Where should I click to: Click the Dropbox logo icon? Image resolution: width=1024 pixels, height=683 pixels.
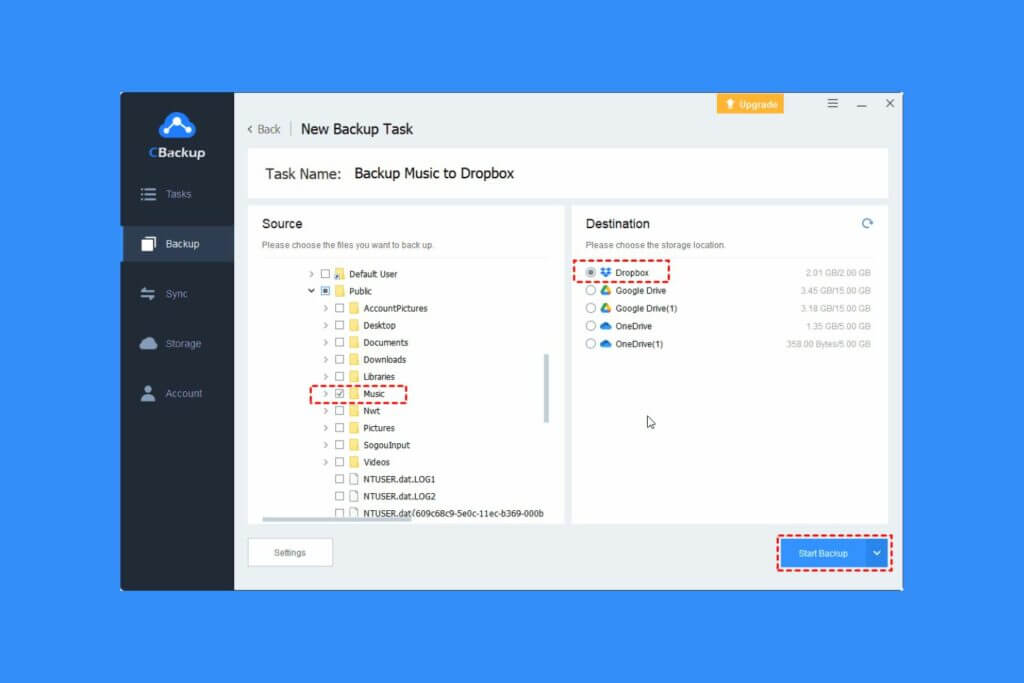coord(606,273)
